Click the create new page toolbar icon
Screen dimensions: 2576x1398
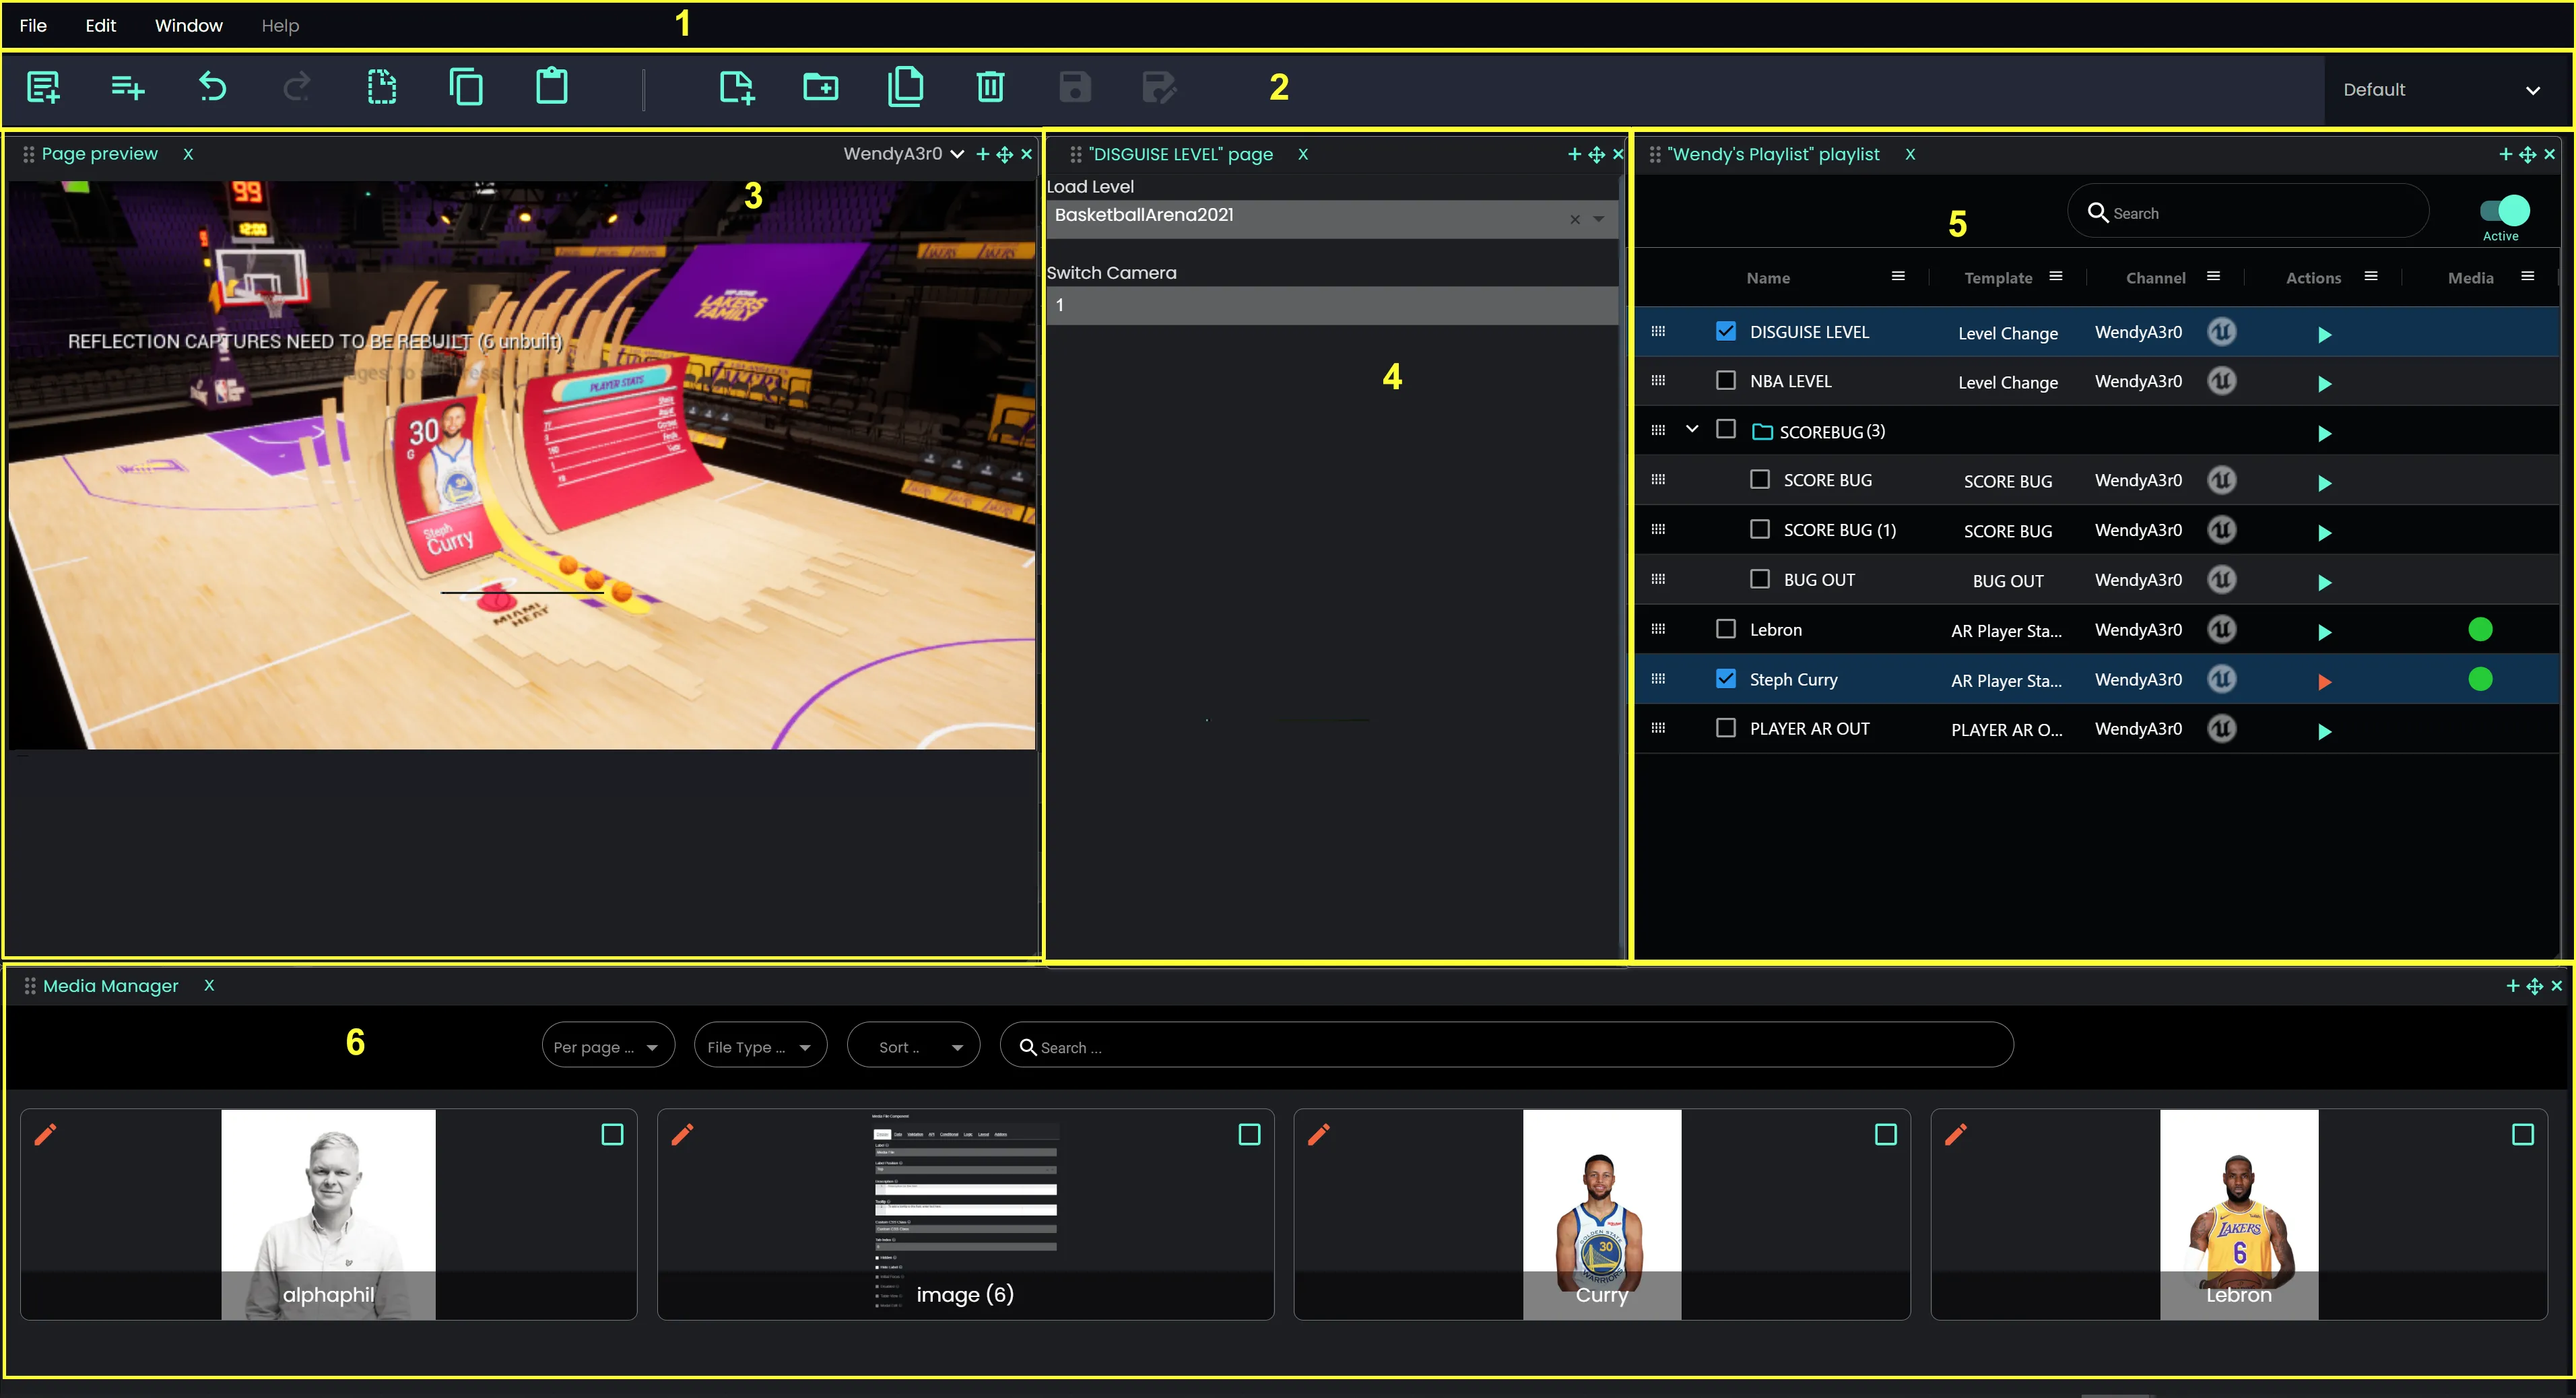[737, 87]
